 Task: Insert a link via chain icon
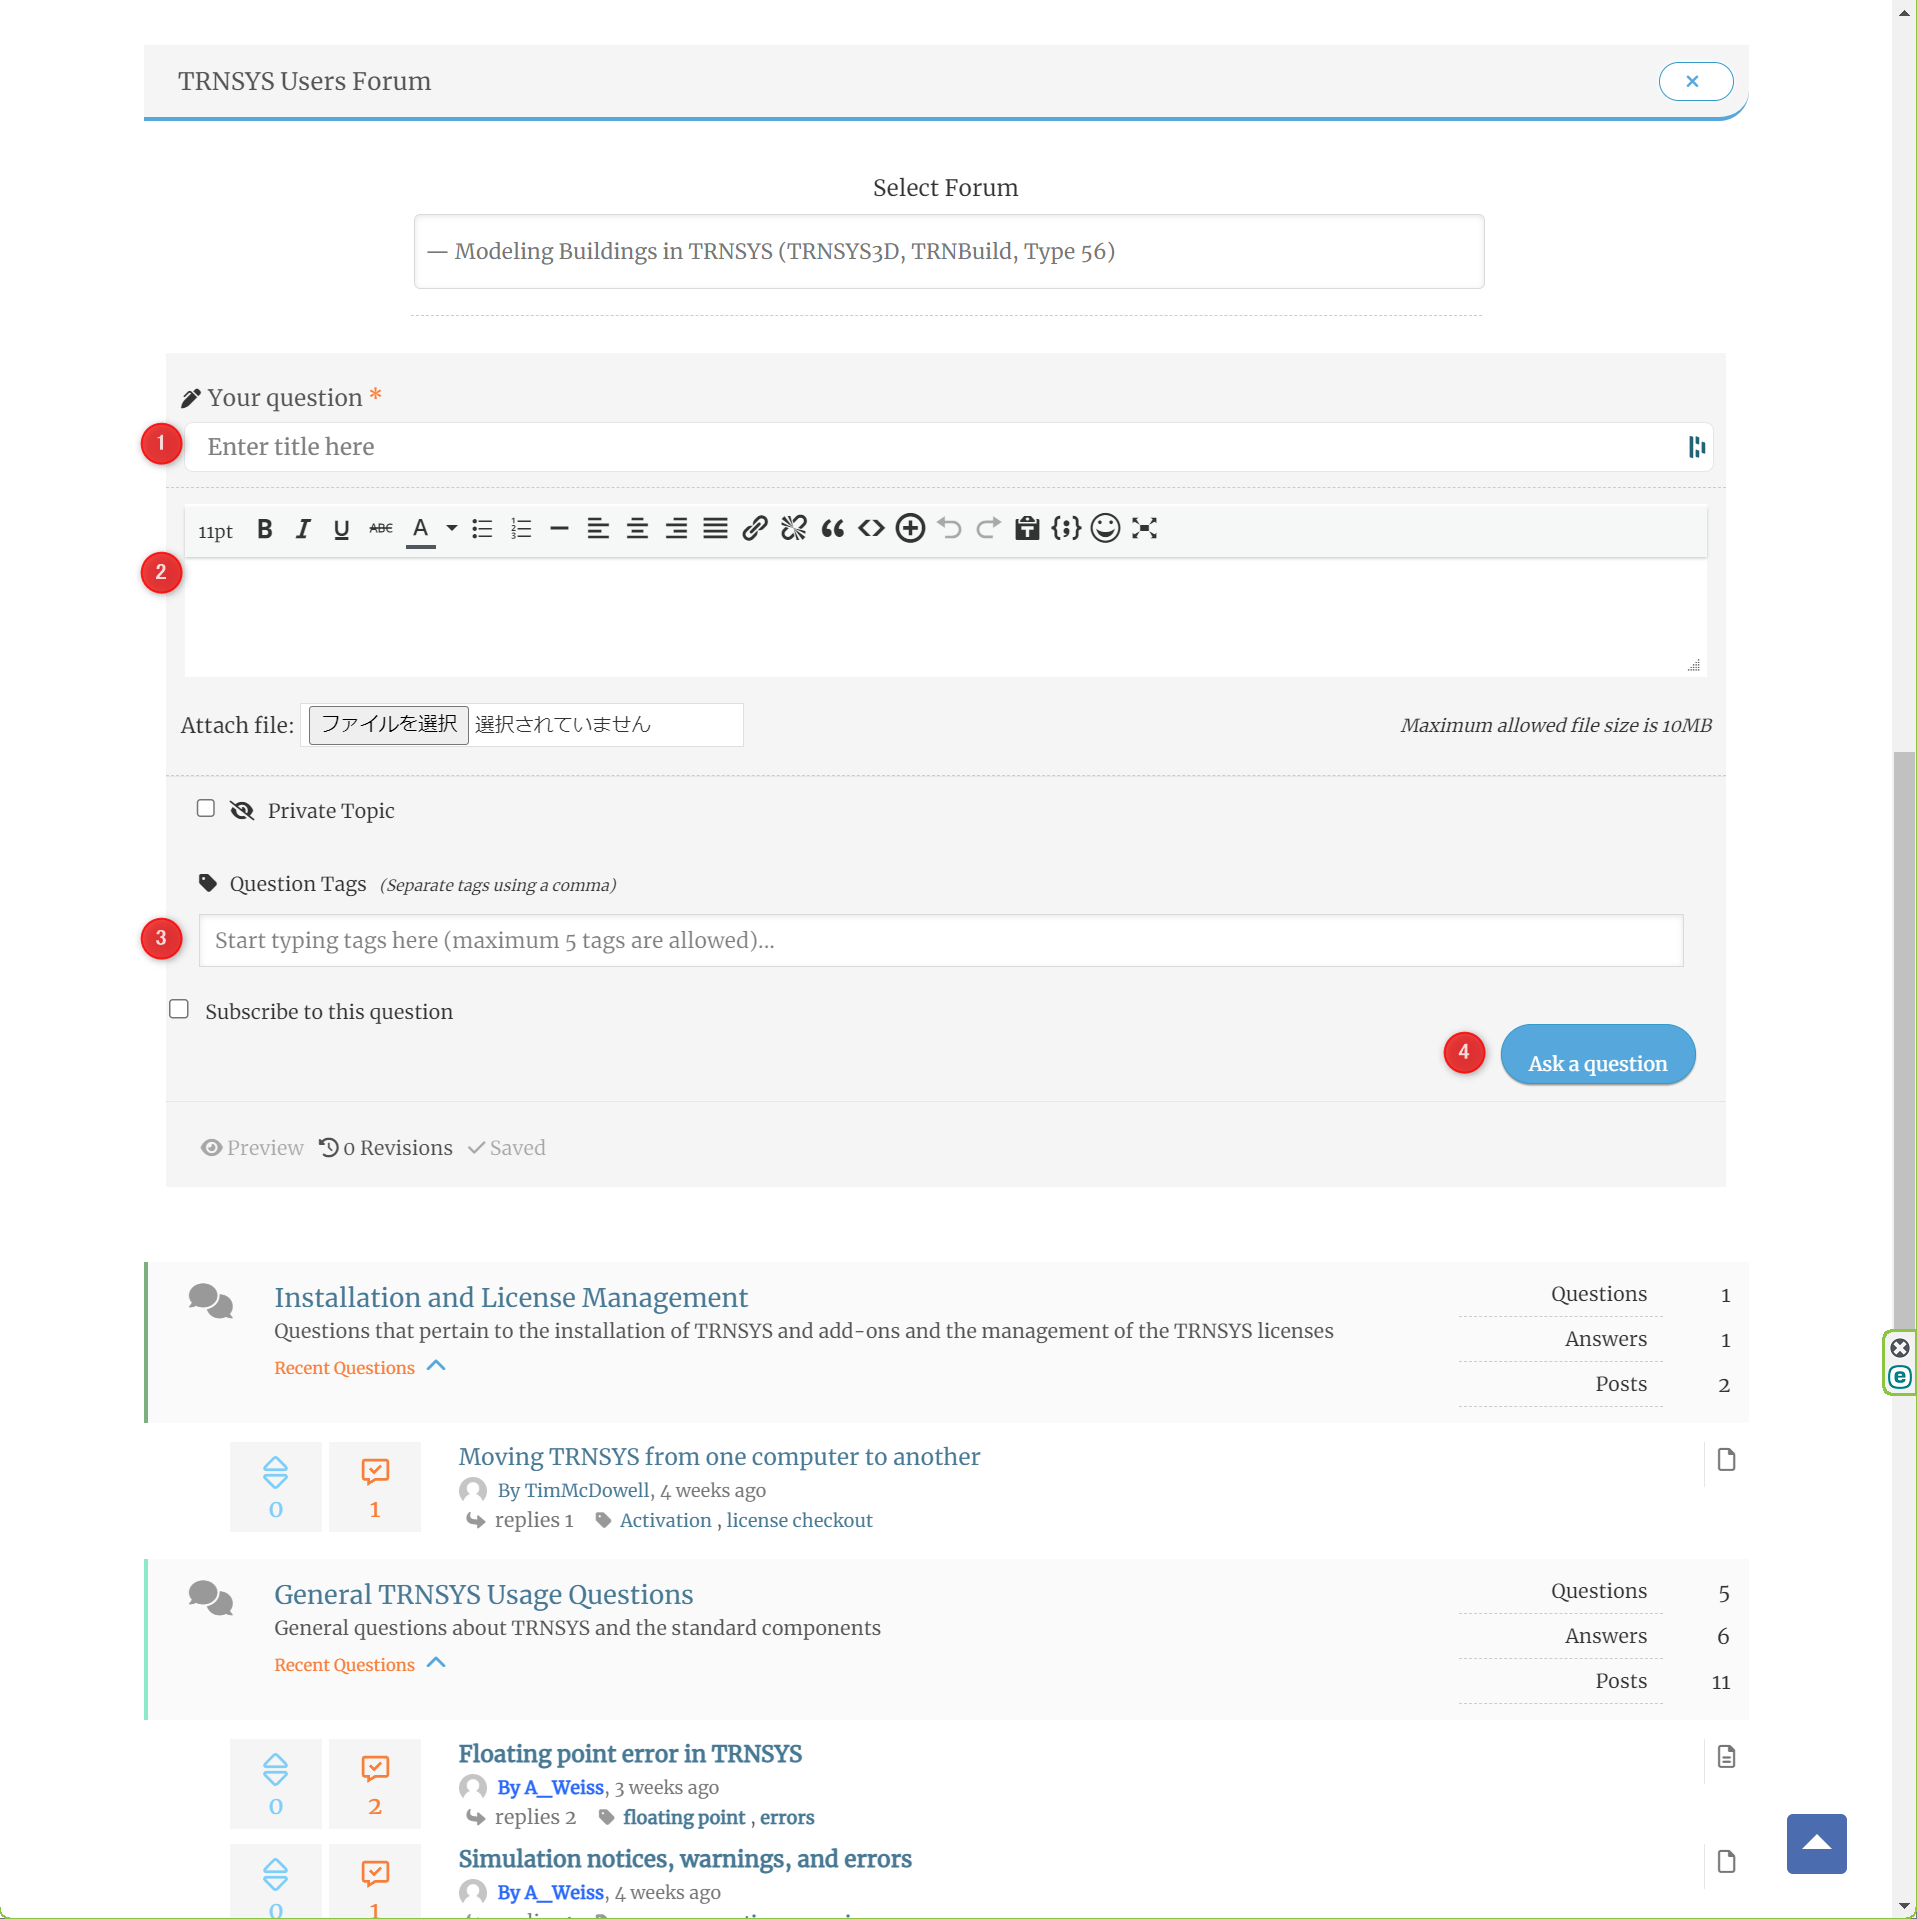click(754, 529)
